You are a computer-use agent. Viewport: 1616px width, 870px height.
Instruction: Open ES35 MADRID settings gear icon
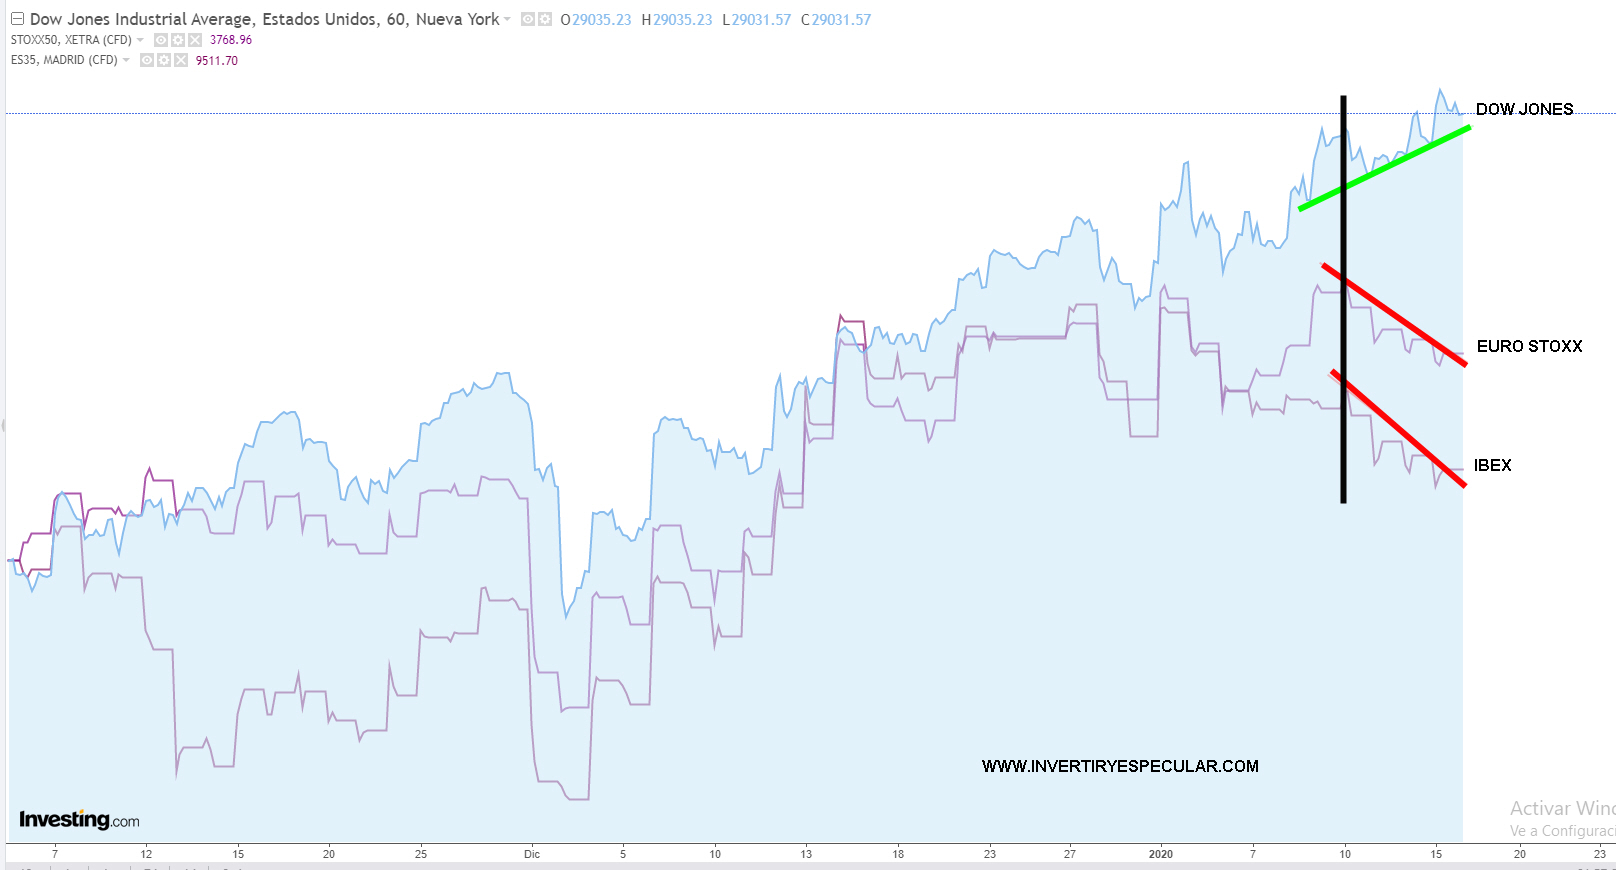pyautogui.click(x=164, y=60)
